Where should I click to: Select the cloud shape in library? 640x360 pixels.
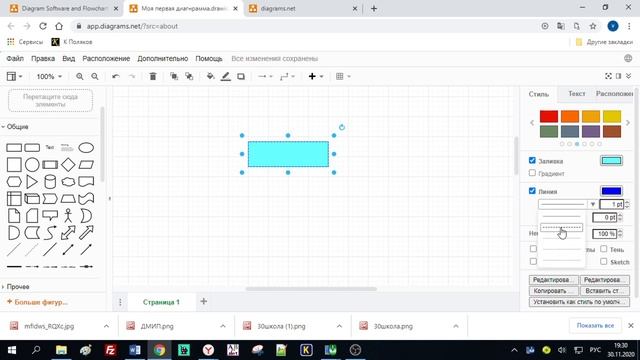[68, 182]
